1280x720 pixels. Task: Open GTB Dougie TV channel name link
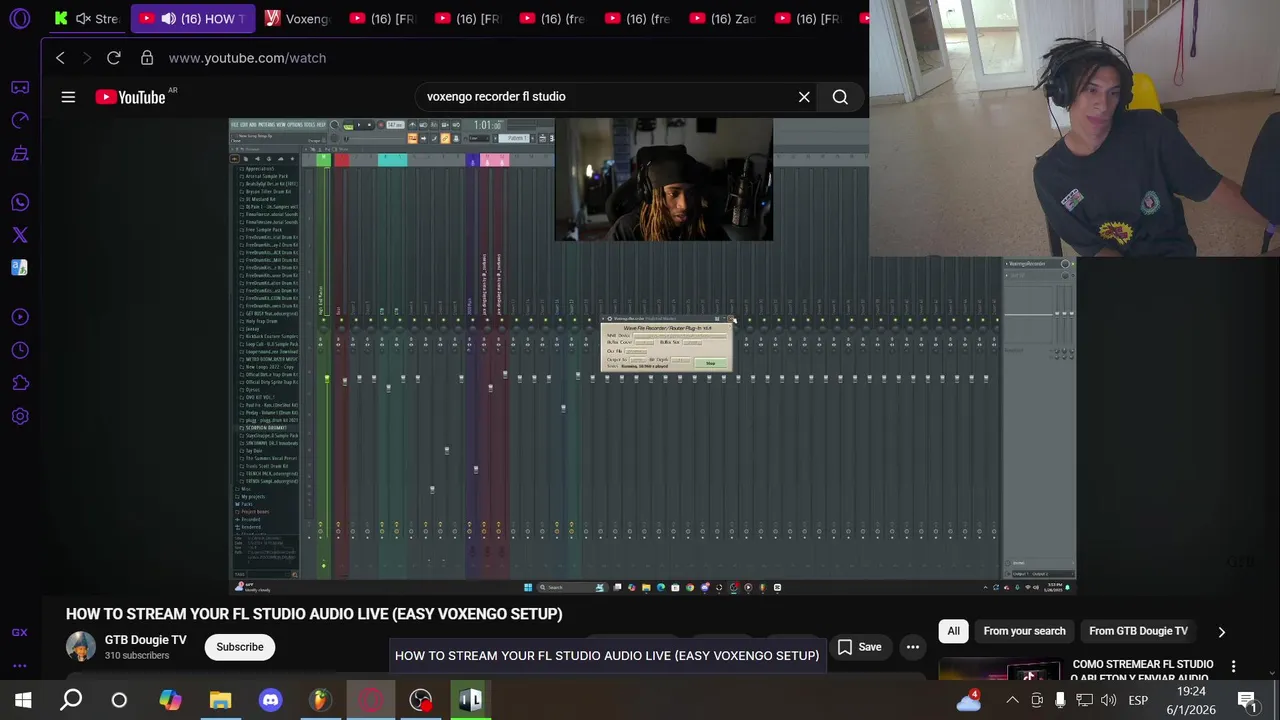146,640
